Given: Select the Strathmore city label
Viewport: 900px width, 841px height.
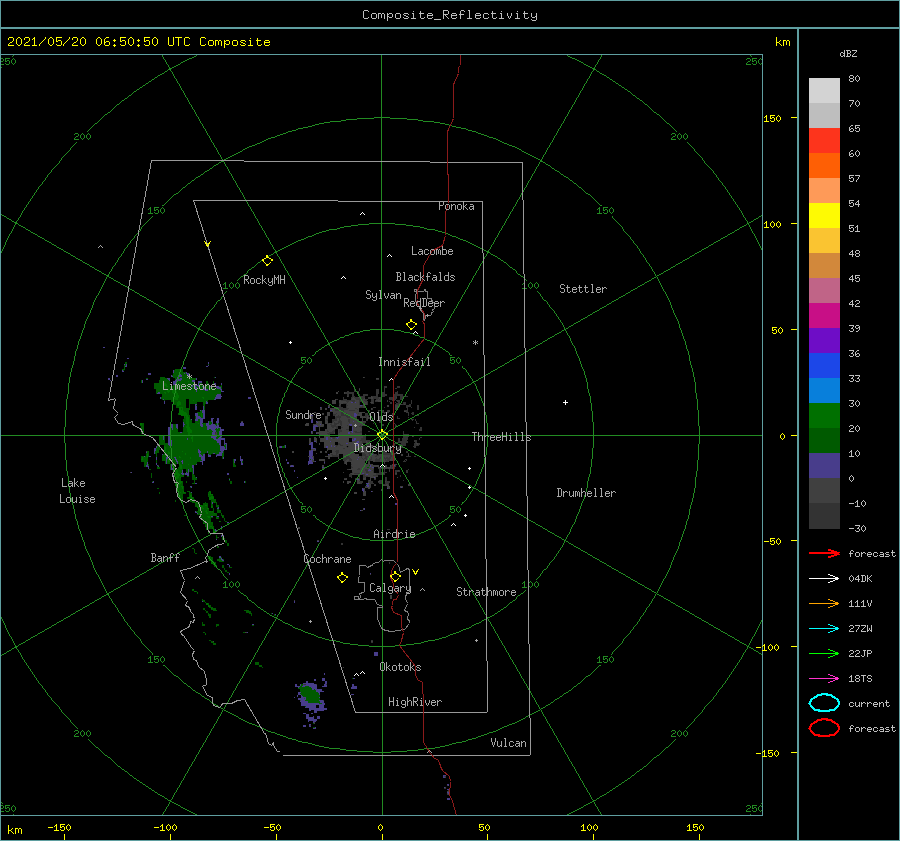Looking at the screenshot, I should [x=486, y=592].
